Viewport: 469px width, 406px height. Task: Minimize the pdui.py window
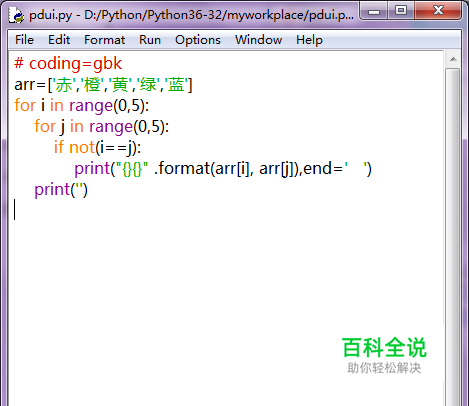[x=374, y=12]
